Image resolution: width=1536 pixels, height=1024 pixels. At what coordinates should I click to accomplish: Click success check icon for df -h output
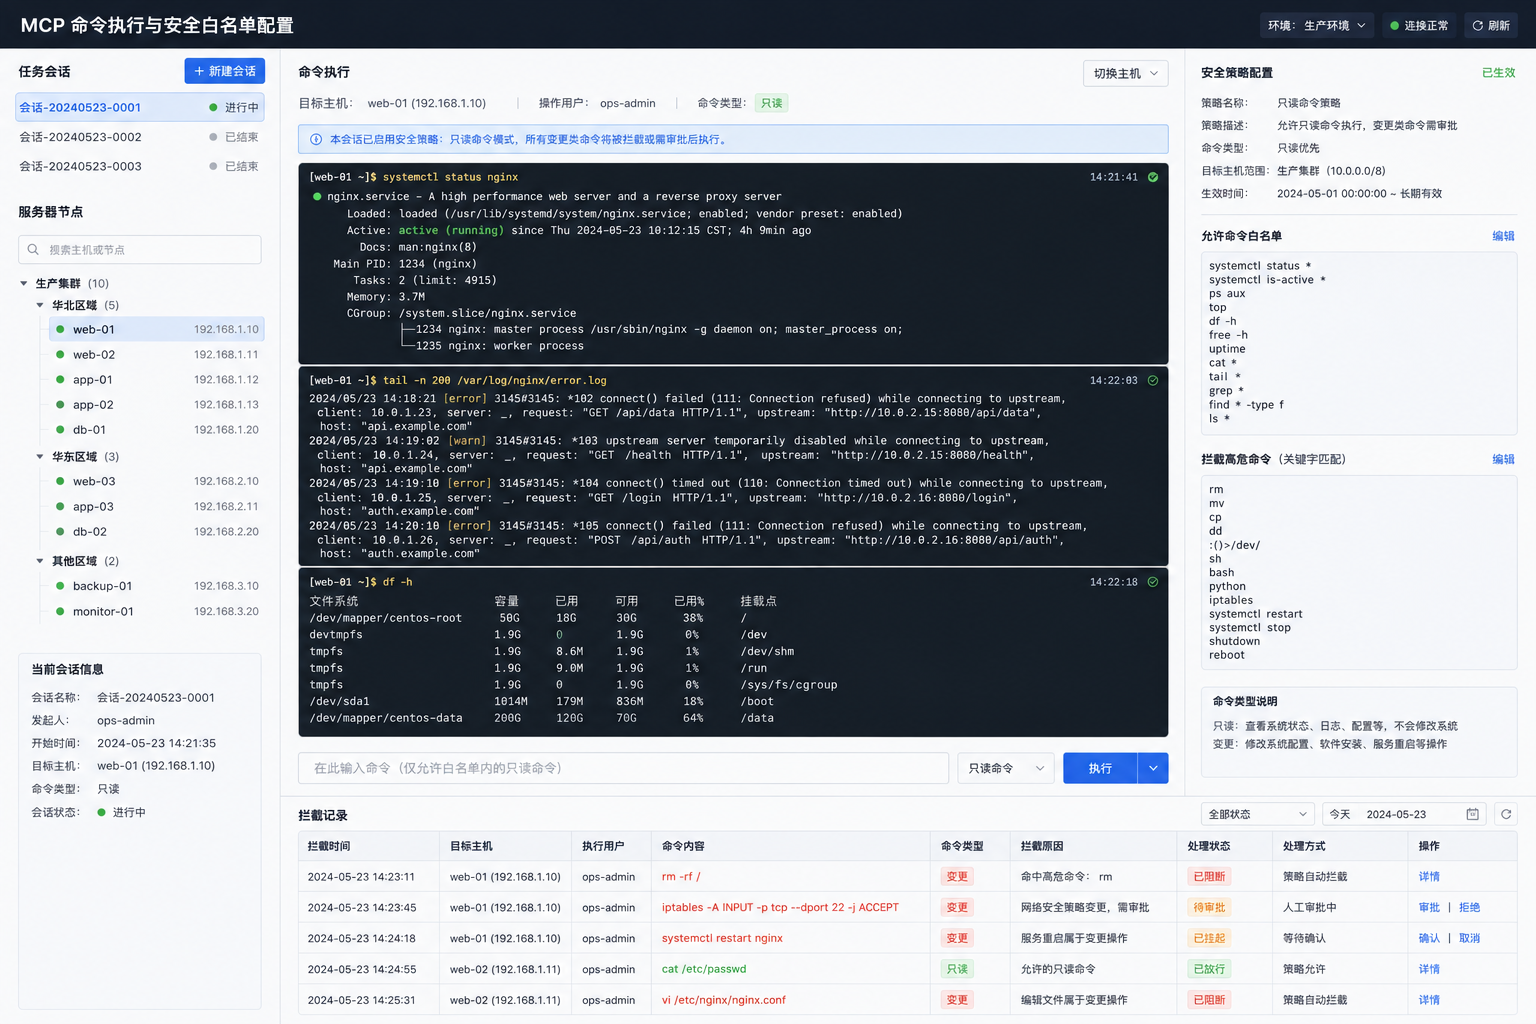click(1153, 582)
